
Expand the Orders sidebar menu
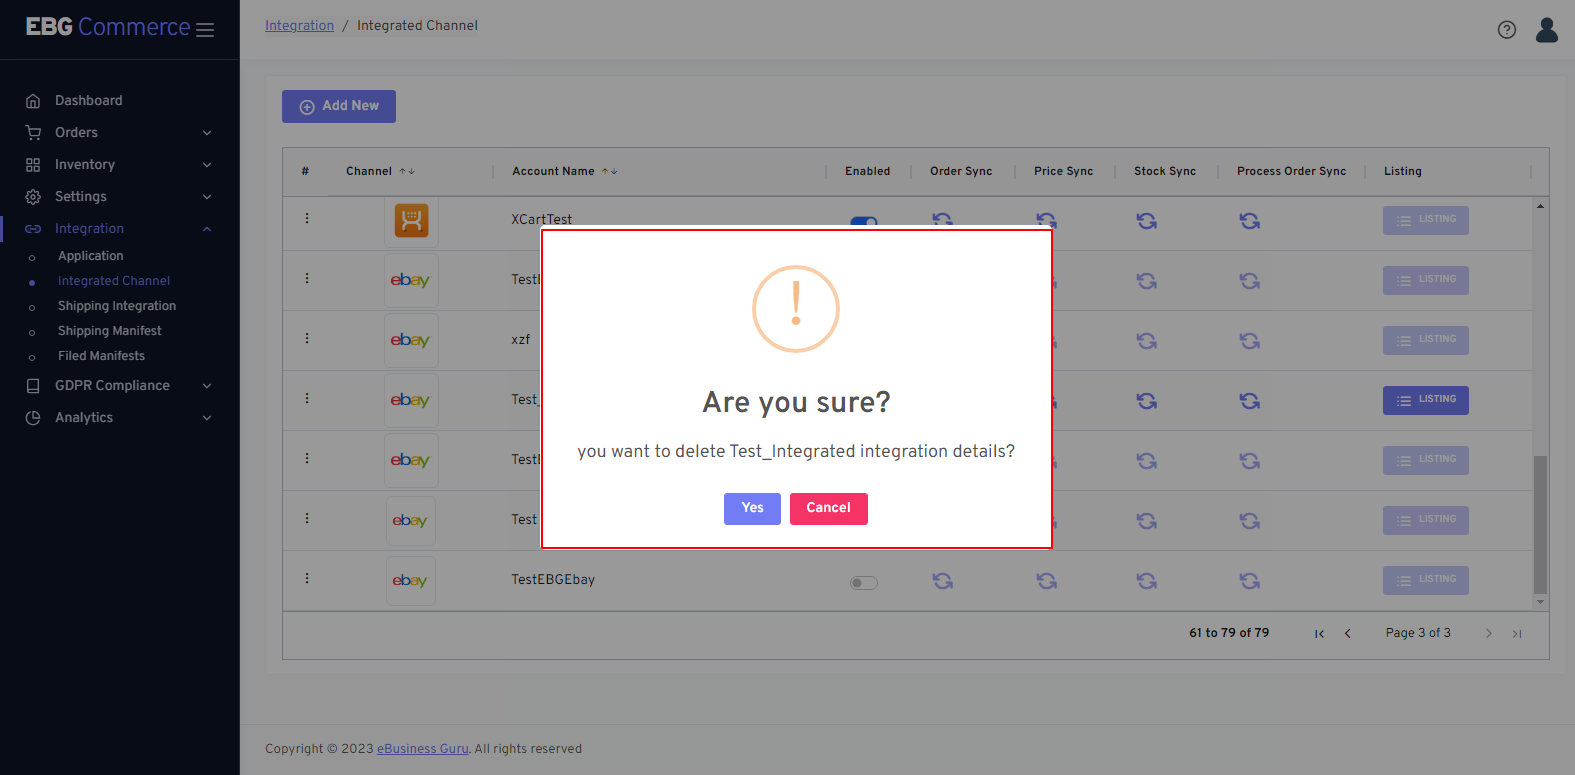[119, 133]
